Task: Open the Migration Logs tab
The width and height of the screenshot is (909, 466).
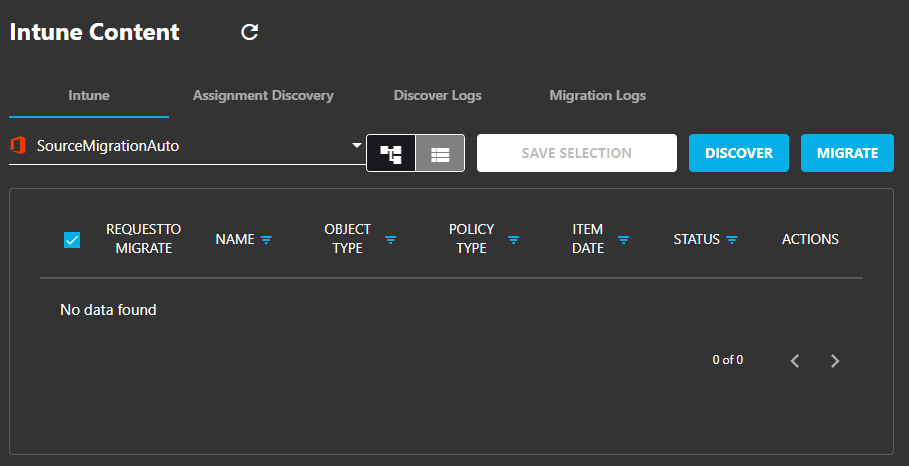Action: click(x=598, y=95)
